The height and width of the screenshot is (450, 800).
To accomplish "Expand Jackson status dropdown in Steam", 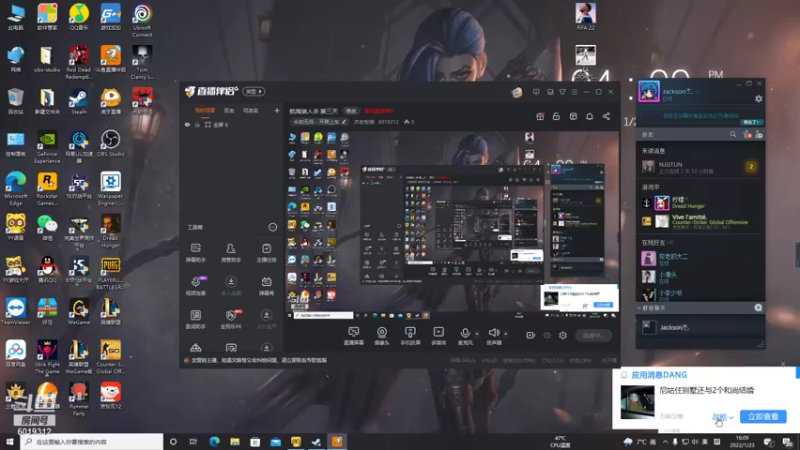I will 697,92.
